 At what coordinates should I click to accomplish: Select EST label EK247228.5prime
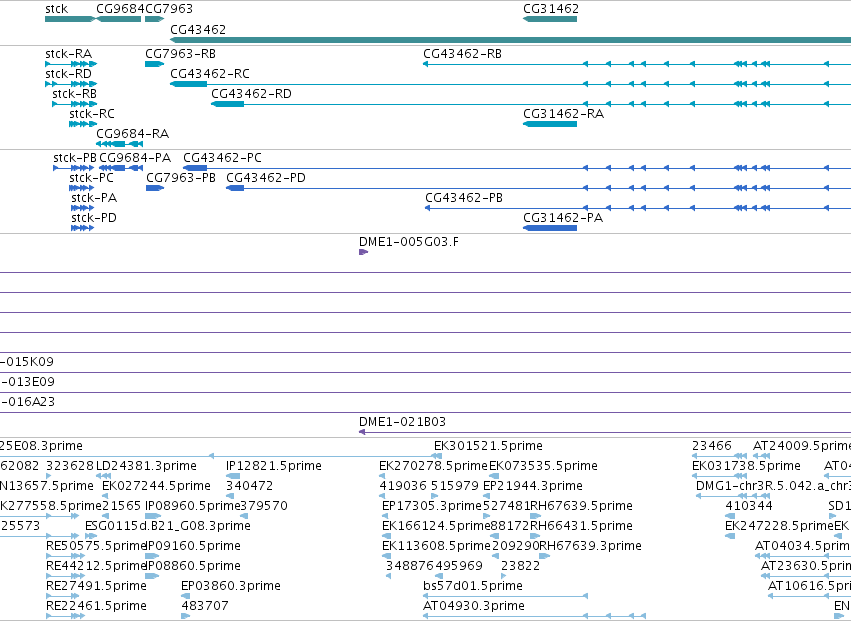779,527
